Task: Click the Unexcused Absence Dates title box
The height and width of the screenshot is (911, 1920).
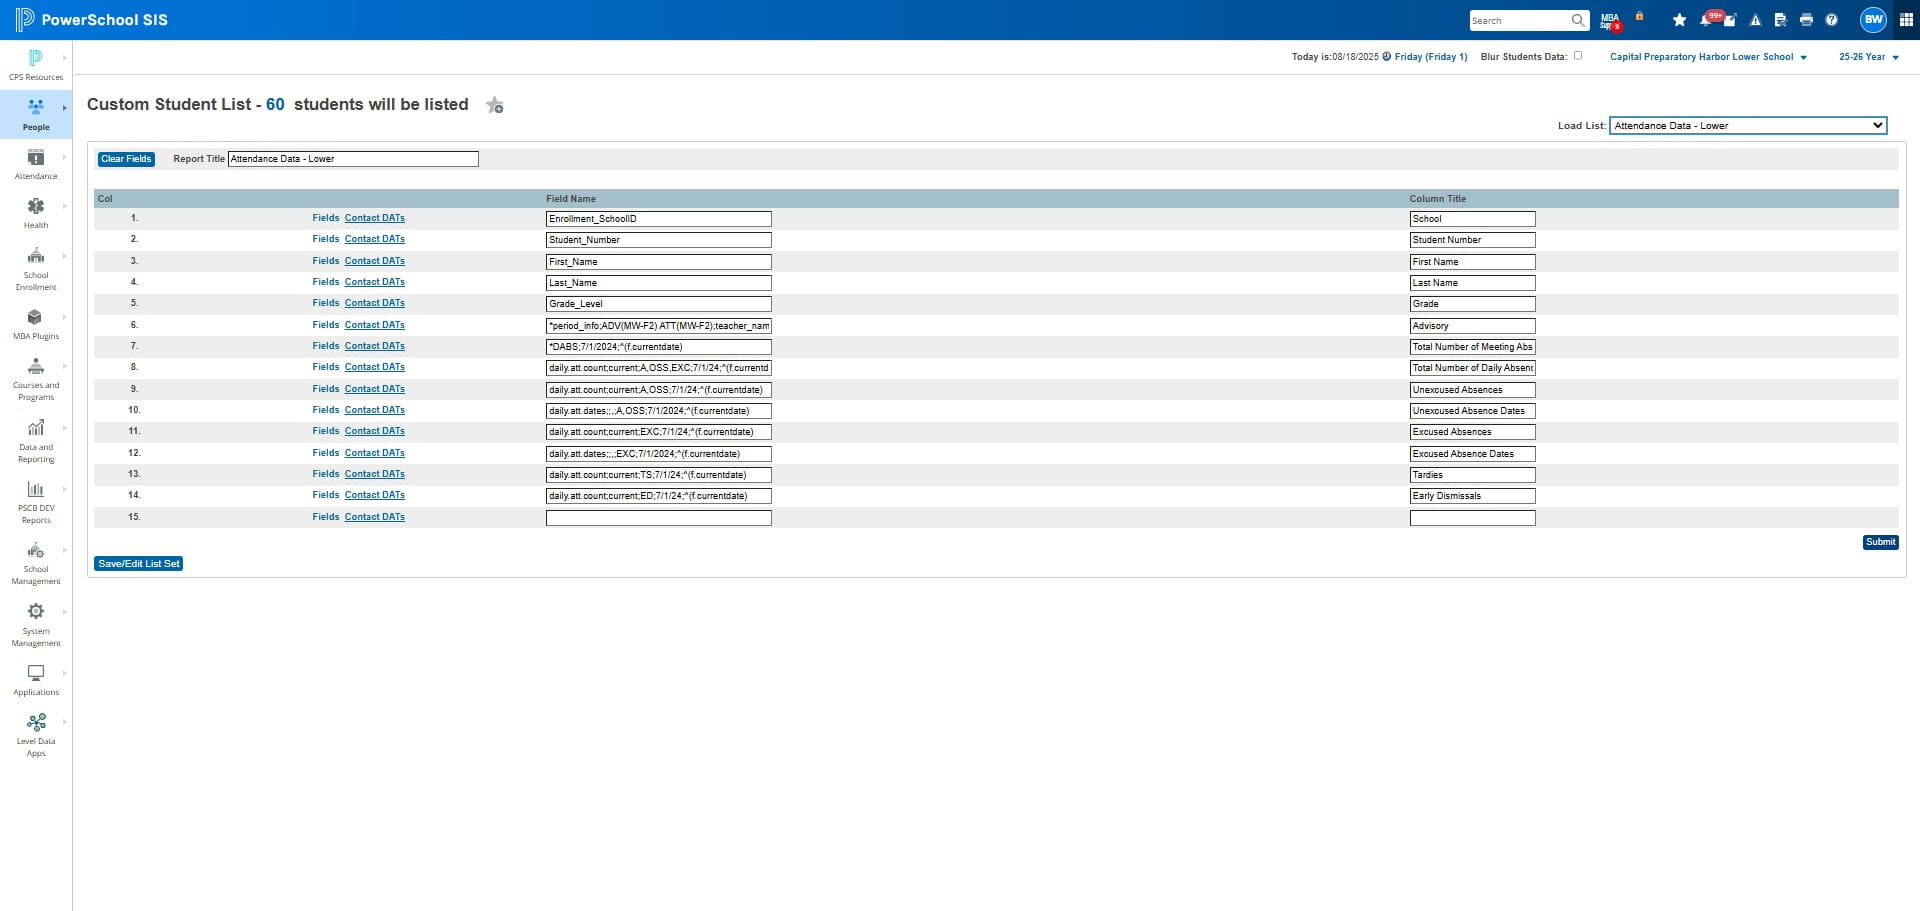Action: tap(1472, 411)
